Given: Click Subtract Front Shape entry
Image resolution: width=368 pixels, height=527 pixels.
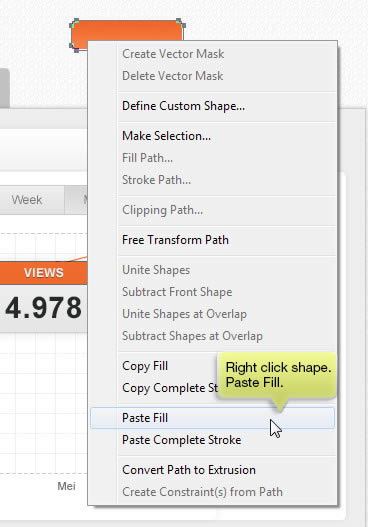Looking at the screenshot, I should tap(212, 292).
